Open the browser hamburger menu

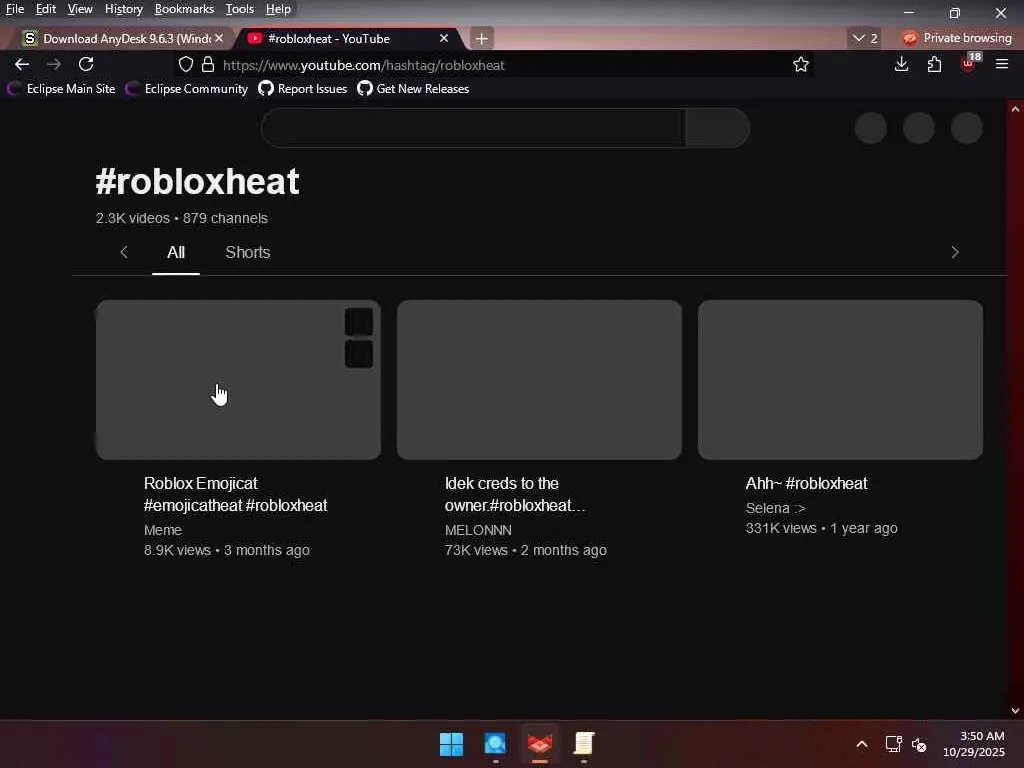click(x=1002, y=64)
